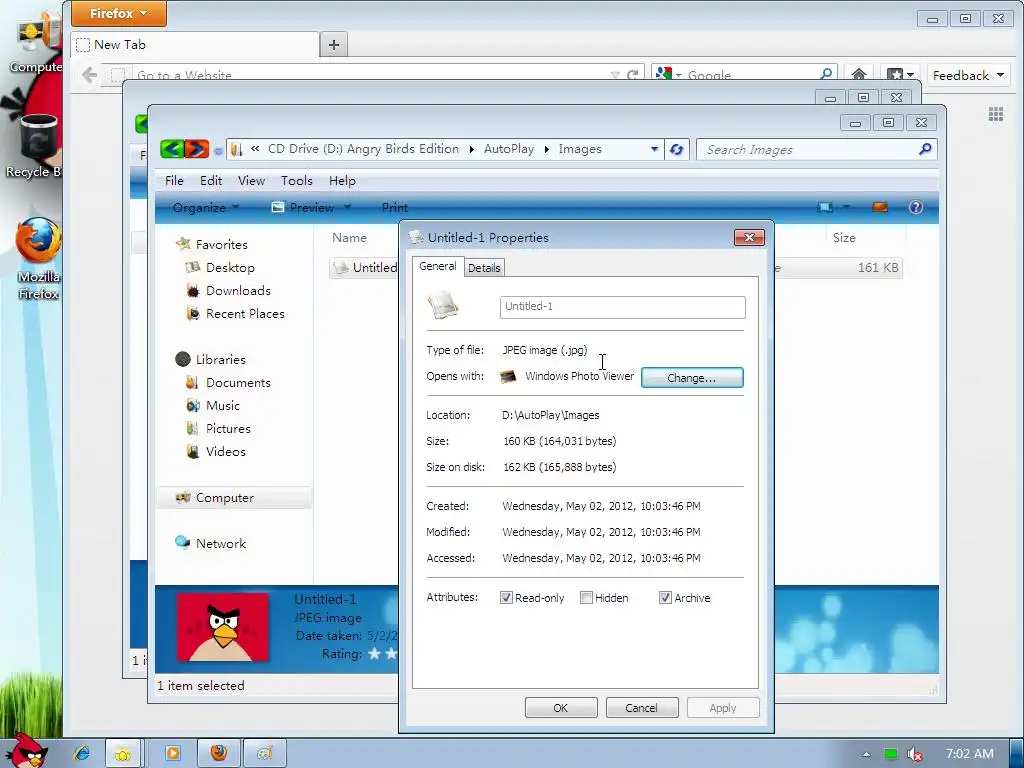Open Mozilla Firefox desktop shortcut
Viewport: 1024px width, 768px height.
[38, 259]
